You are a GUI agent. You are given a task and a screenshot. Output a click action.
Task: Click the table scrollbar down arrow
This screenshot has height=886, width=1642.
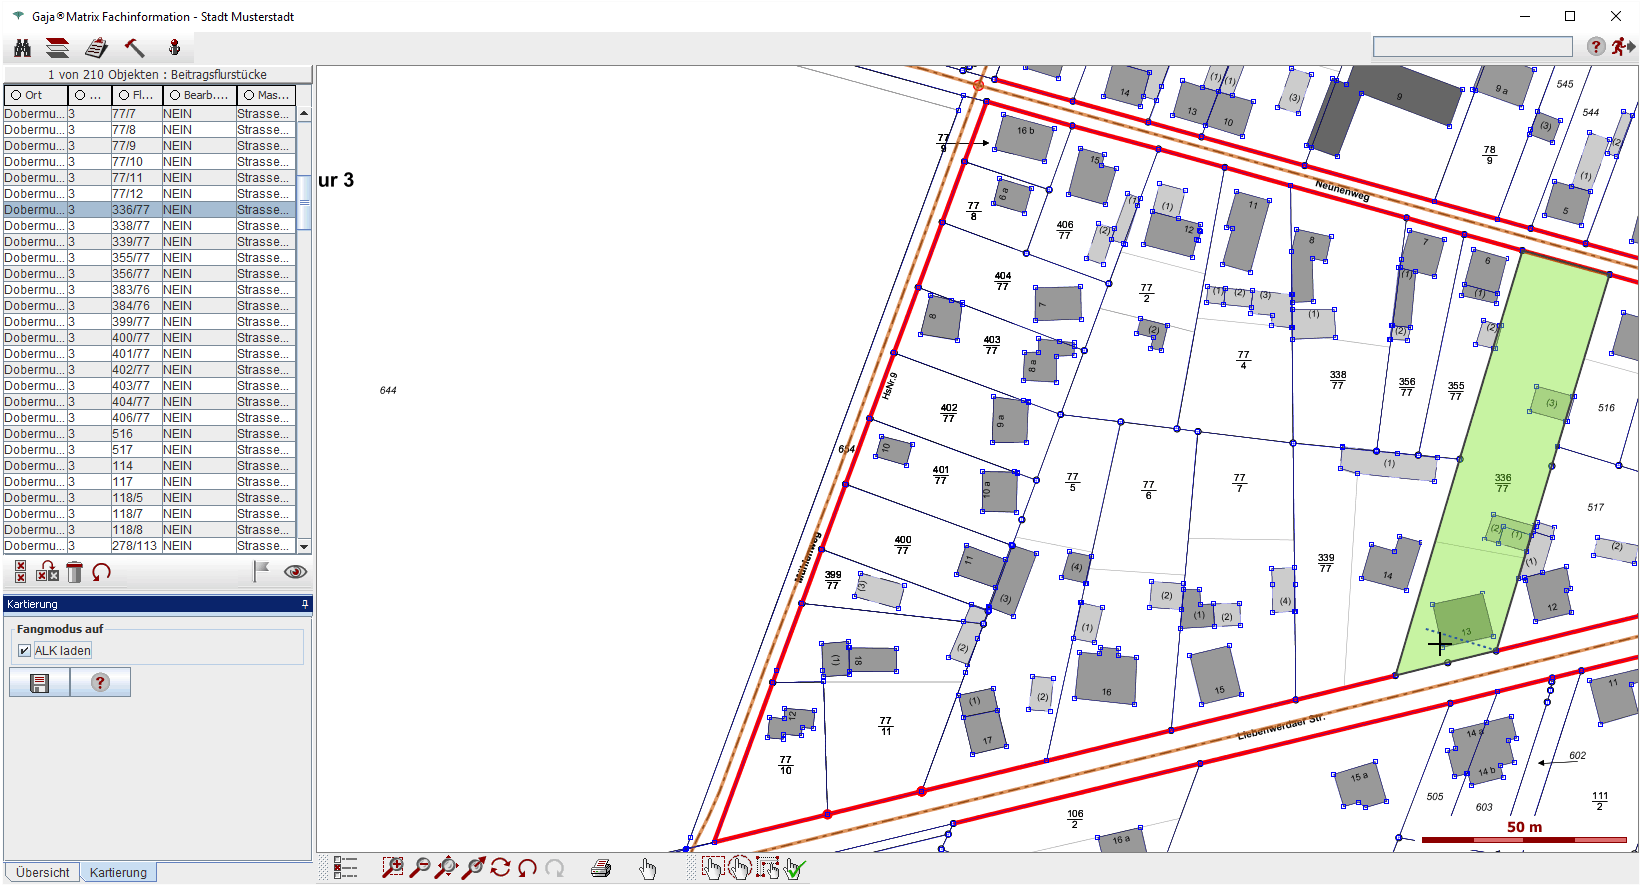304,546
